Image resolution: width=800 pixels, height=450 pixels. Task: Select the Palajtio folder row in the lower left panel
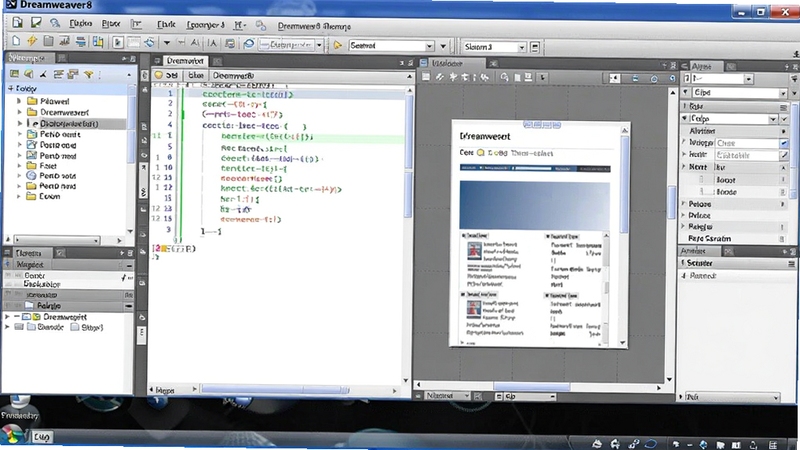coord(68,306)
